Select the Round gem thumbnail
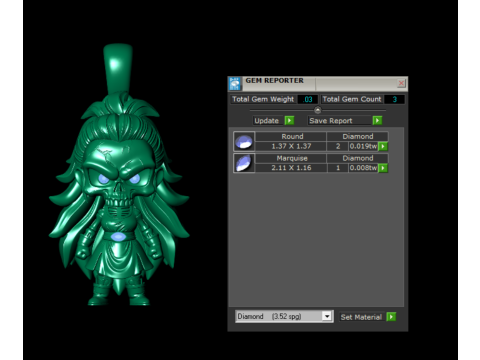Image resolution: width=480 pixels, height=360 pixels. click(244, 141)
